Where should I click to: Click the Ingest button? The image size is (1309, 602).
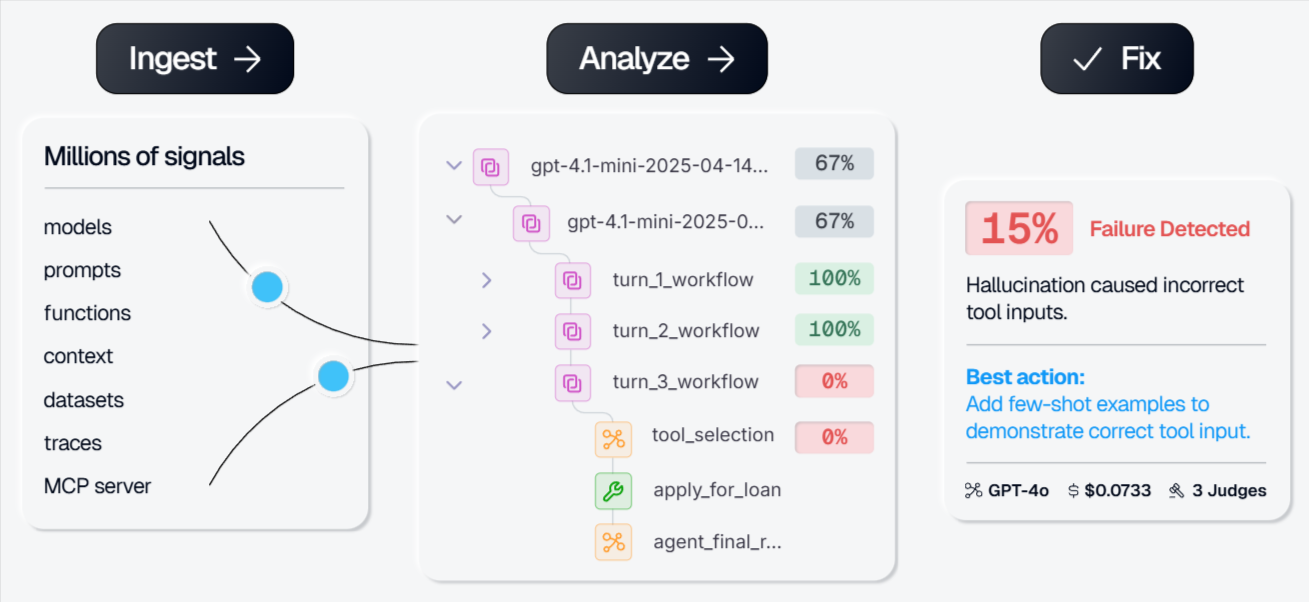[x=194, y=58]
